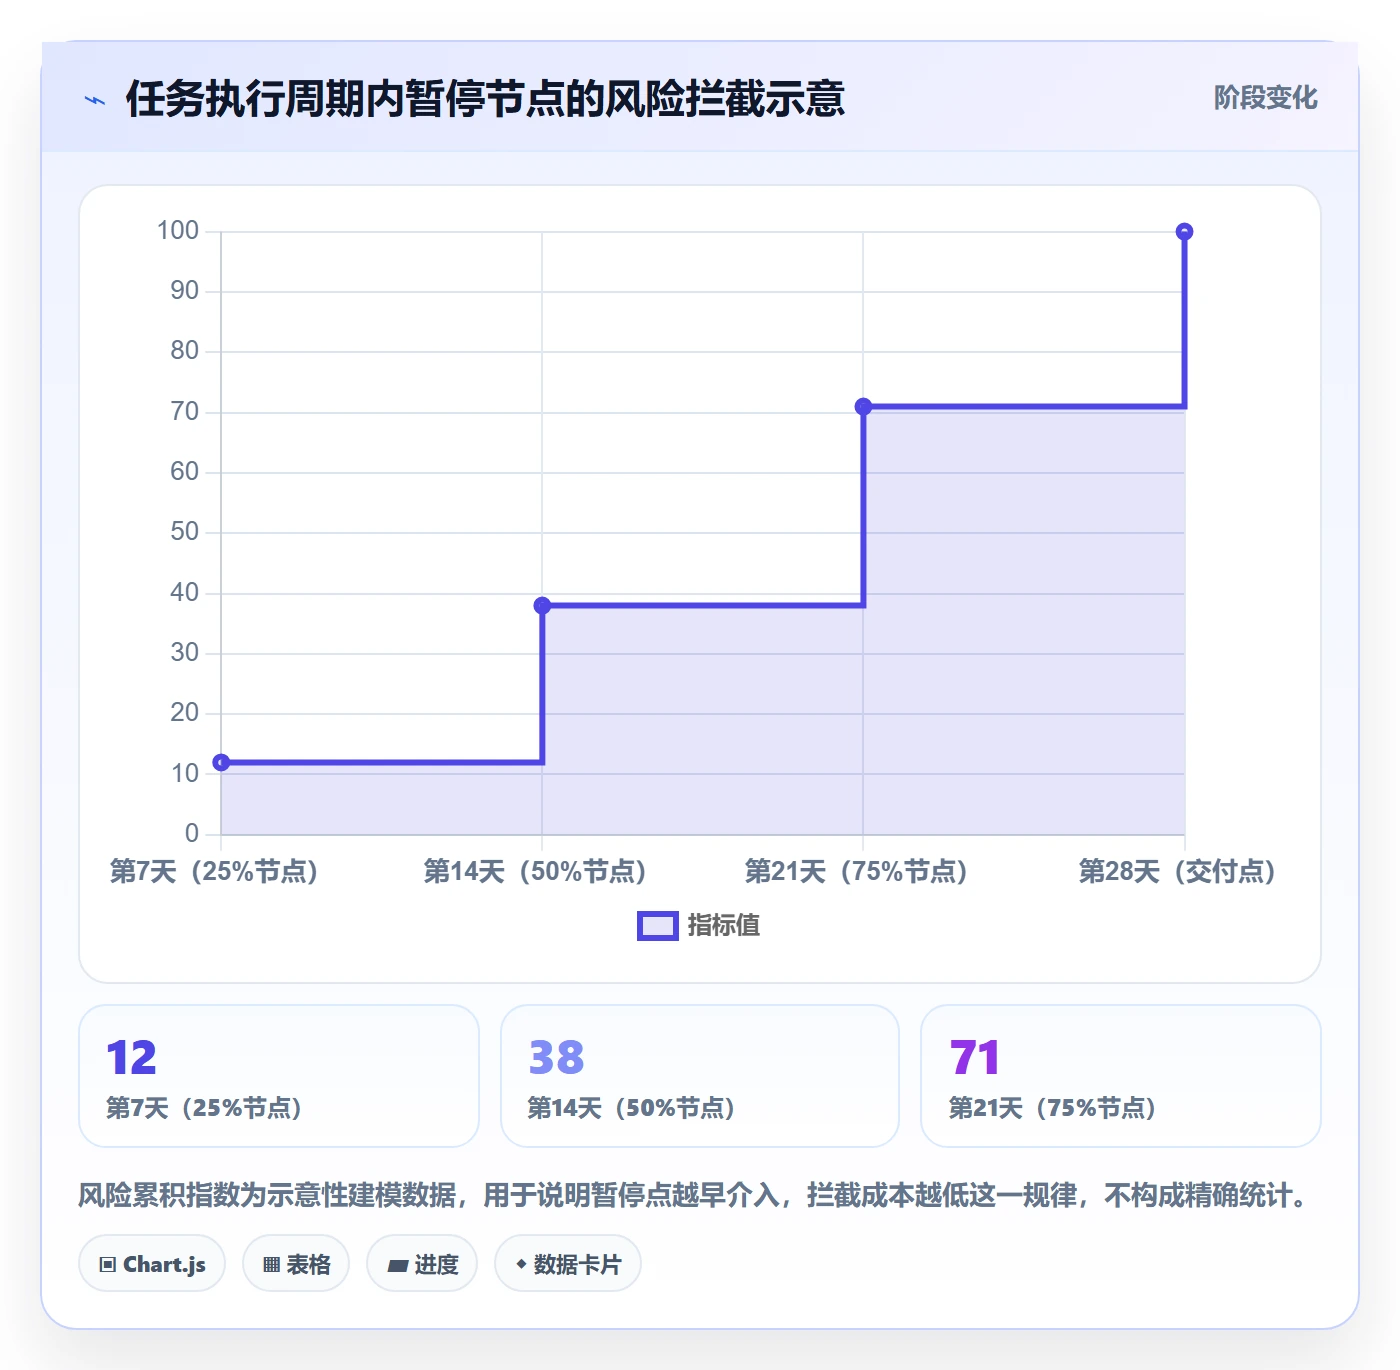
Task: Click the x-axis label 第7天（25%节点）
Action: pyautogui.click(x=214, y=871)
